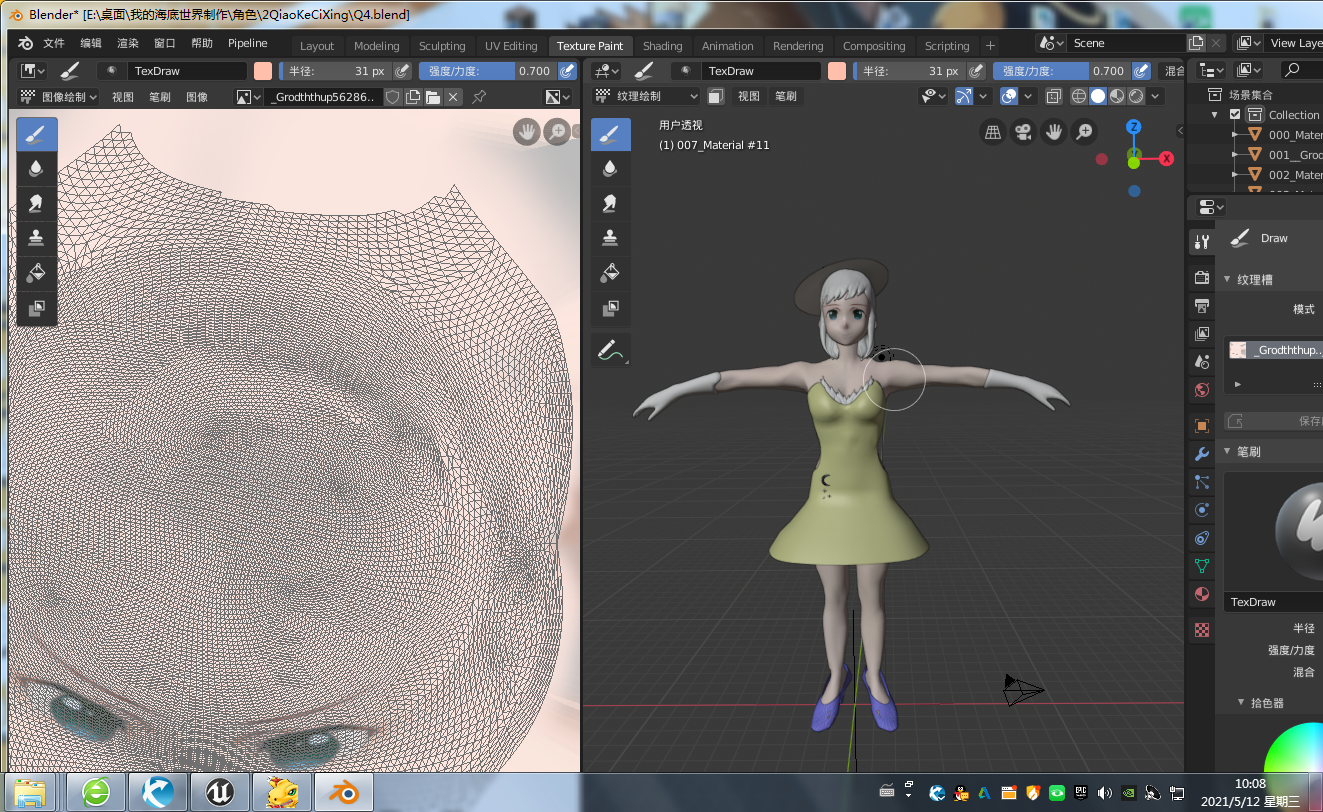Screen dimensions: 1323x812
Task: Open Object Data mesh properties tab
Action: point(1202,566)
